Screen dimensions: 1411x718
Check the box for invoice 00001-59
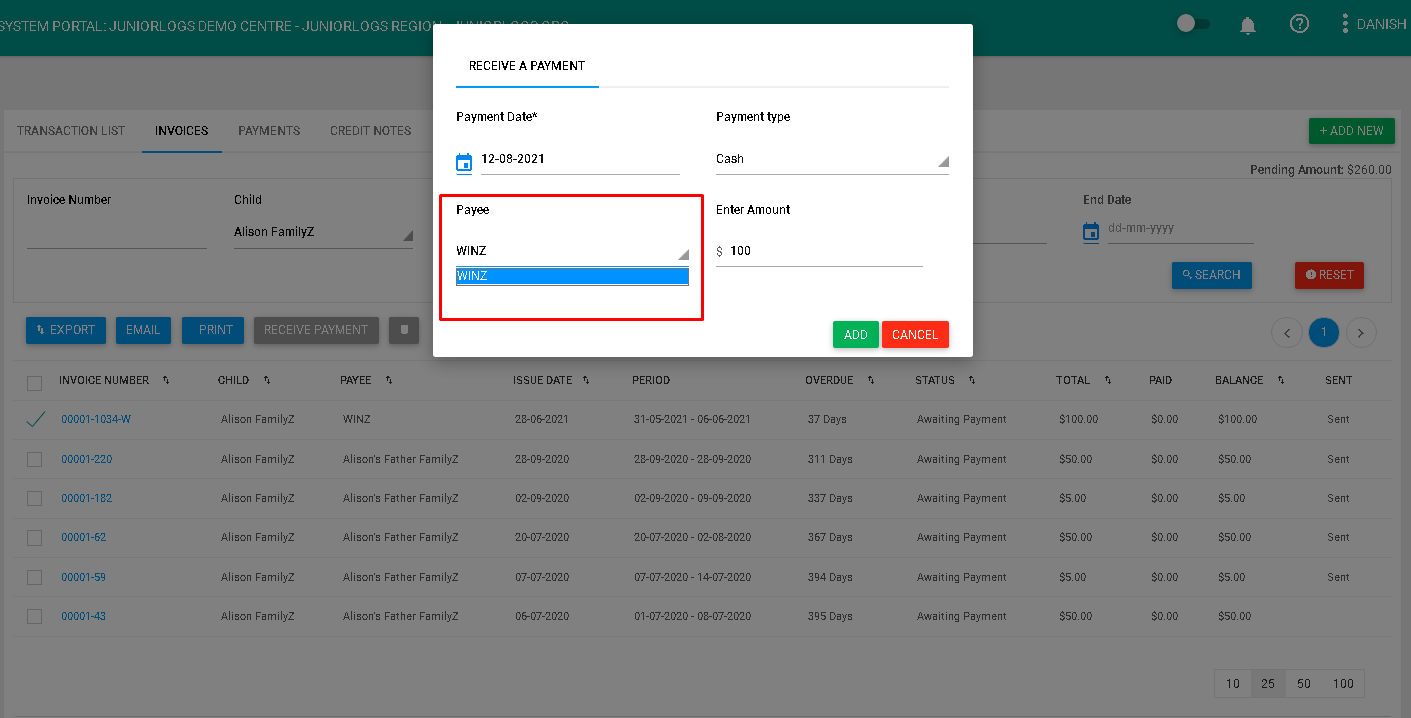click(x=35, y=577)
